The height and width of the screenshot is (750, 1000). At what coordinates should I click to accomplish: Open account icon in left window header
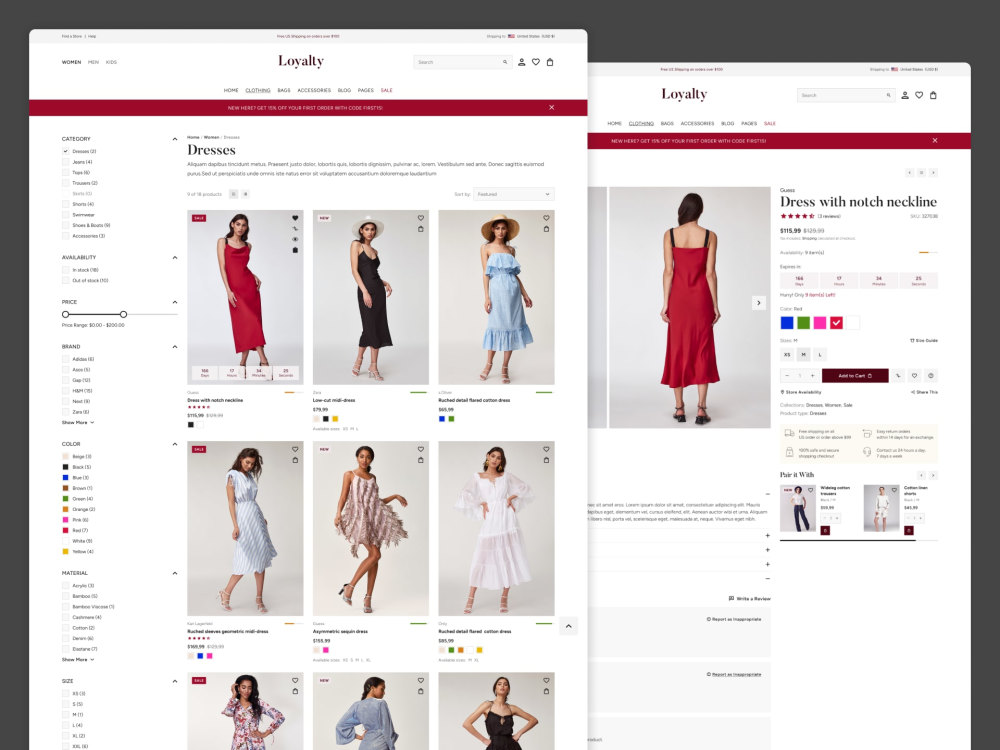(521, 62)
